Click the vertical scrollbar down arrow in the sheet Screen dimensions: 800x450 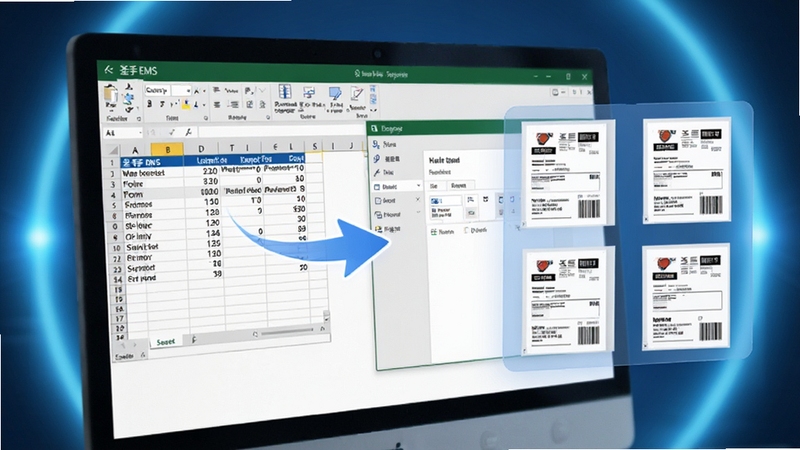click(326, 318)
